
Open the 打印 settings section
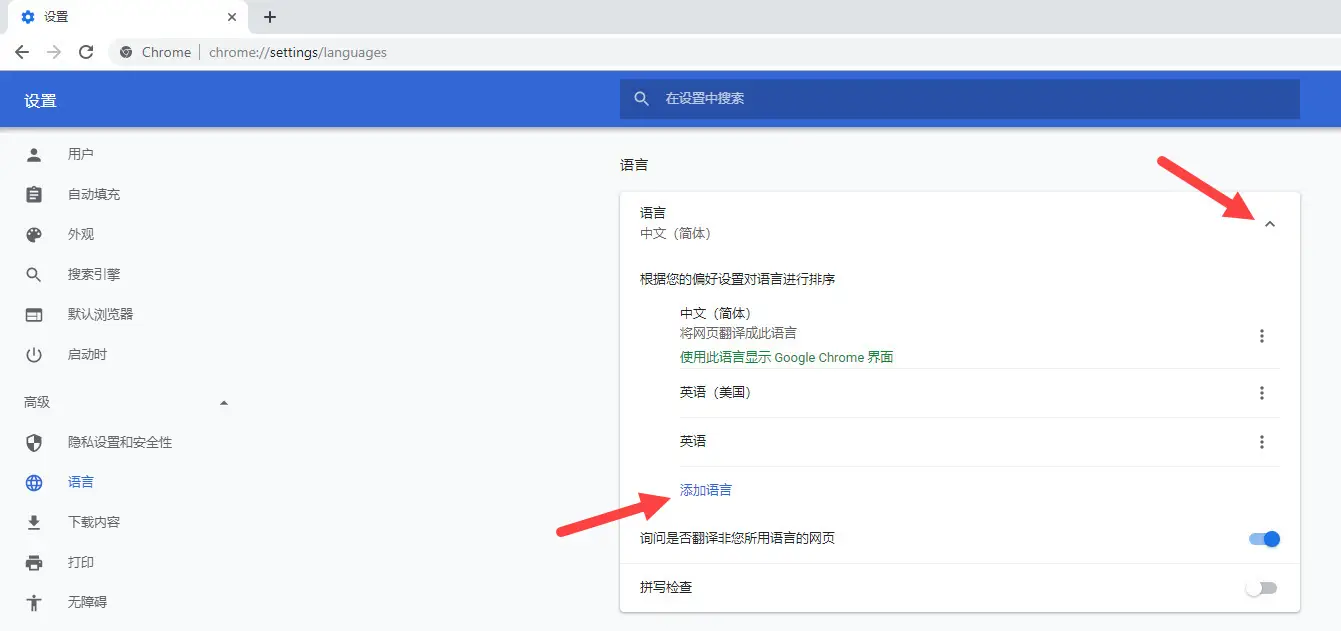(x=81, y=562)
